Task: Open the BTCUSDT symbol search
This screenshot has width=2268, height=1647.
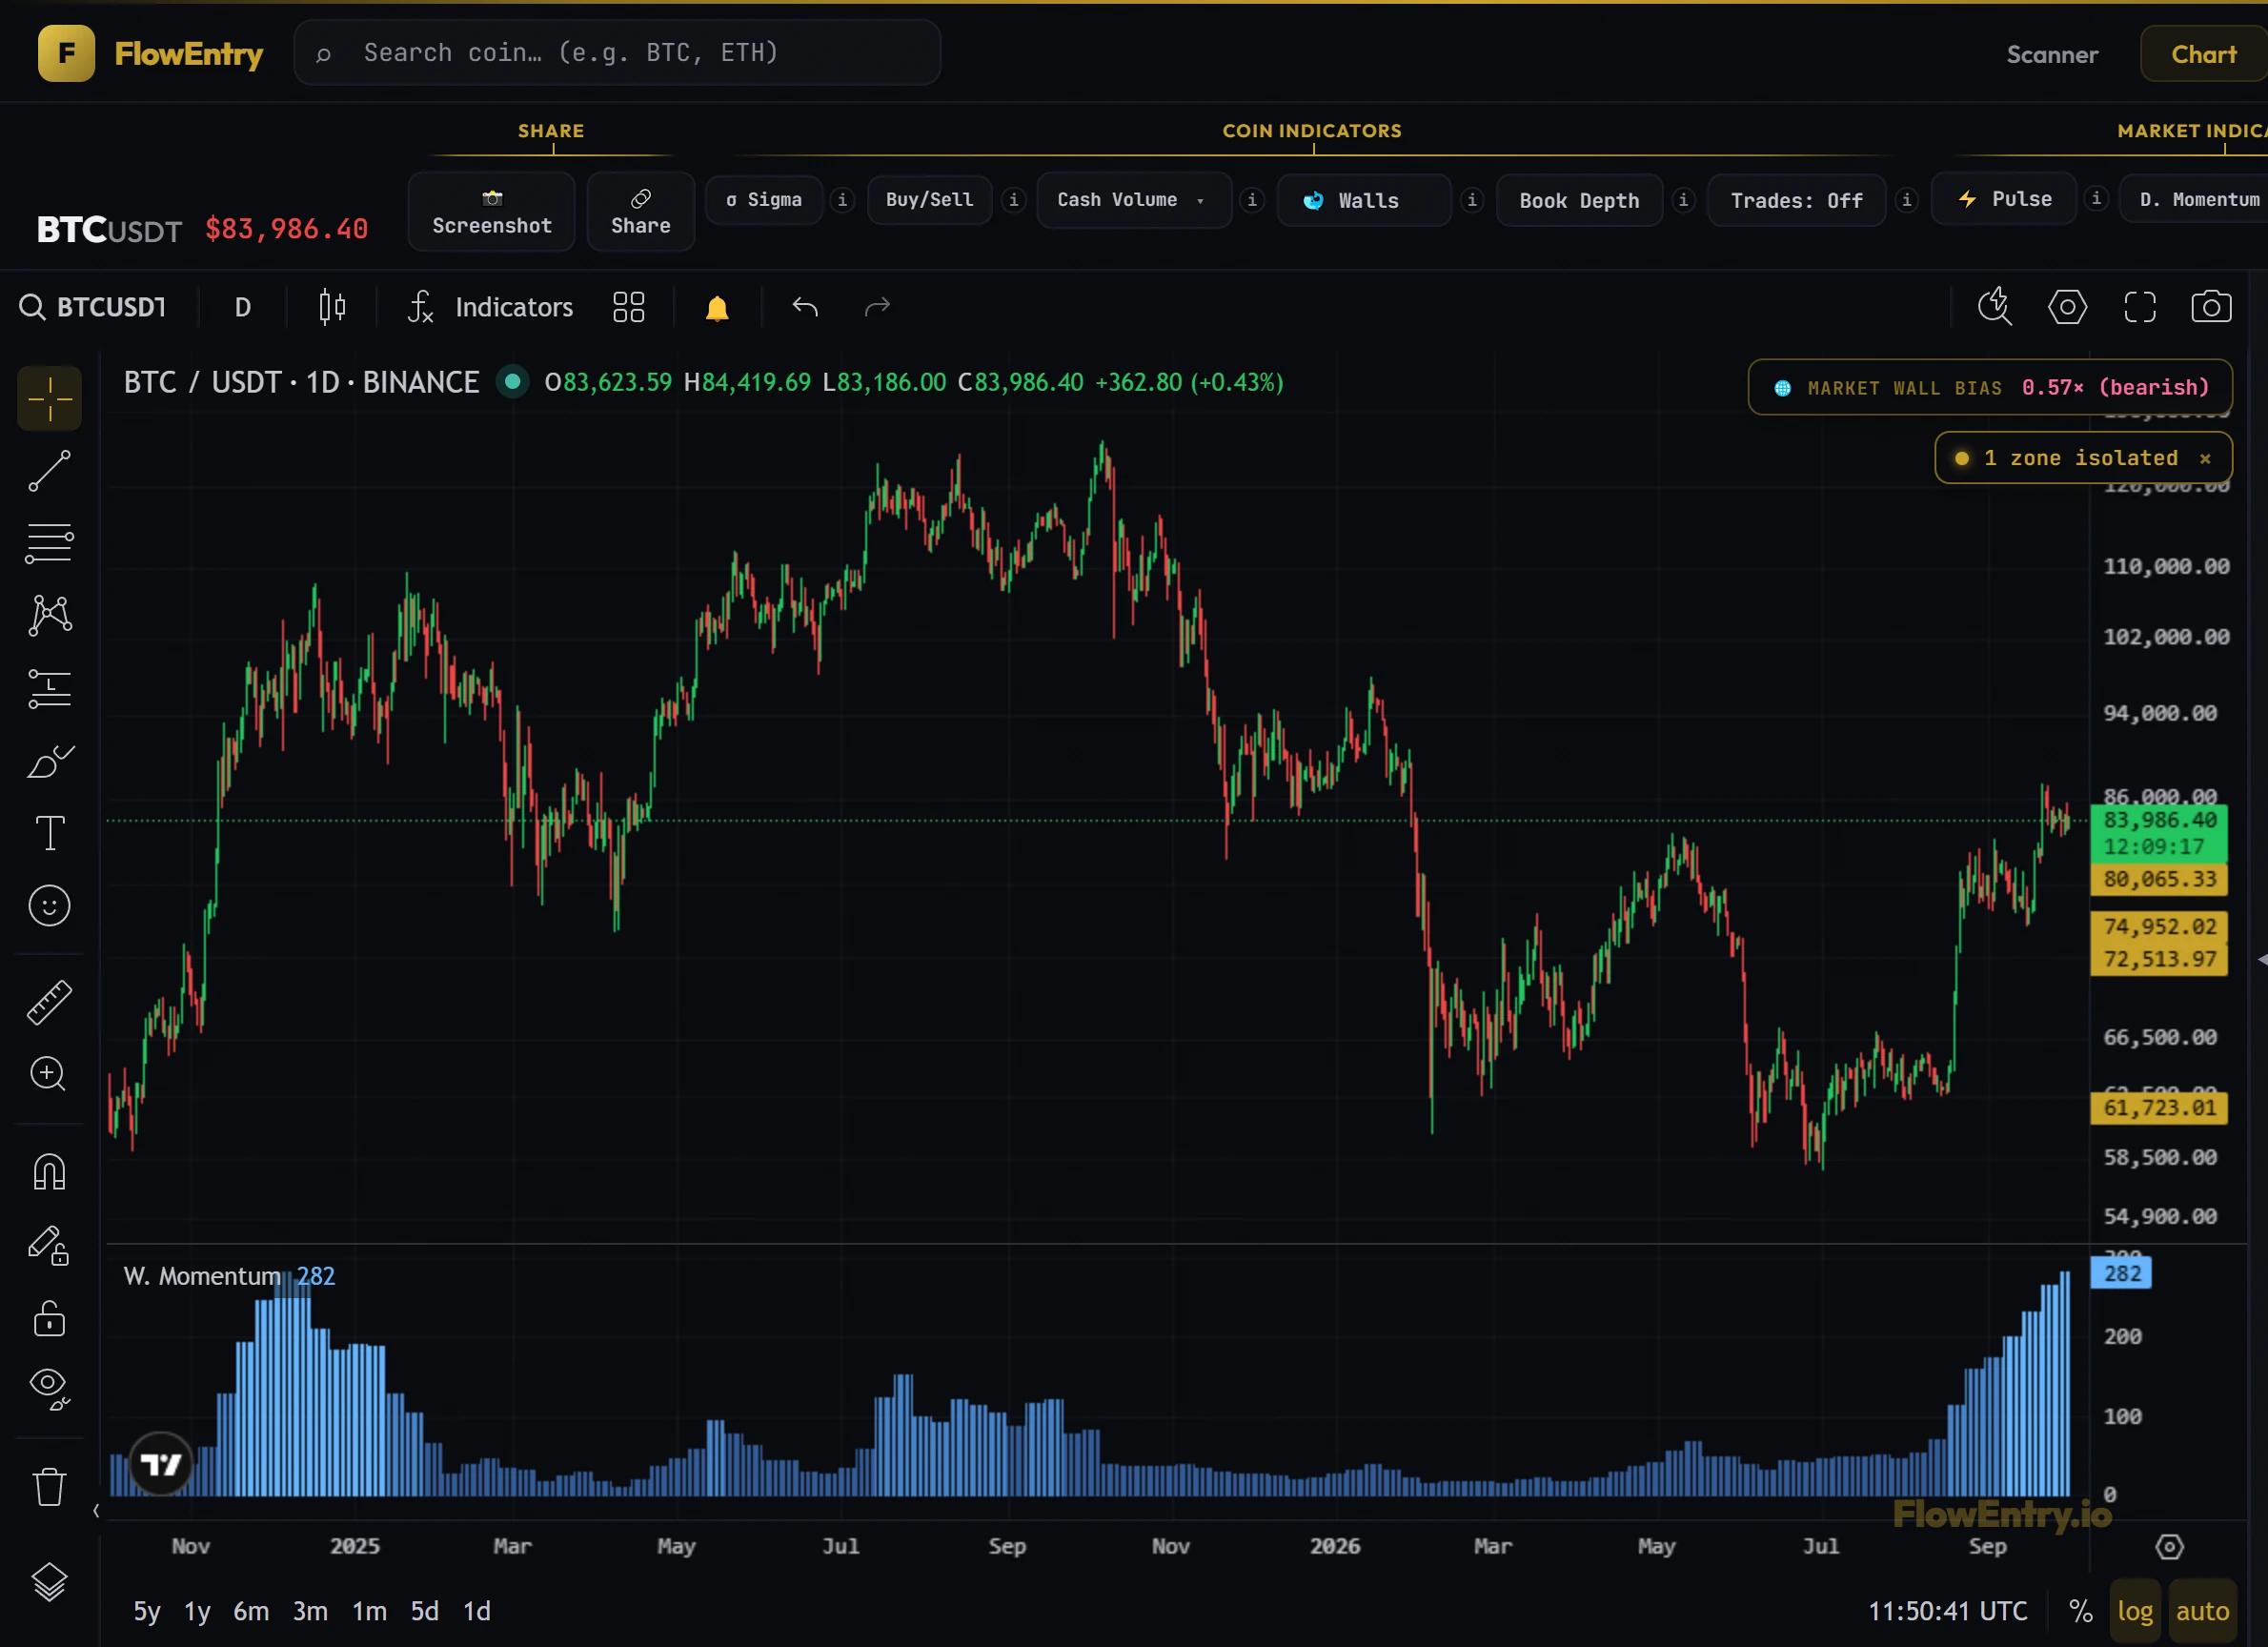Action: [x=93, y=307]
